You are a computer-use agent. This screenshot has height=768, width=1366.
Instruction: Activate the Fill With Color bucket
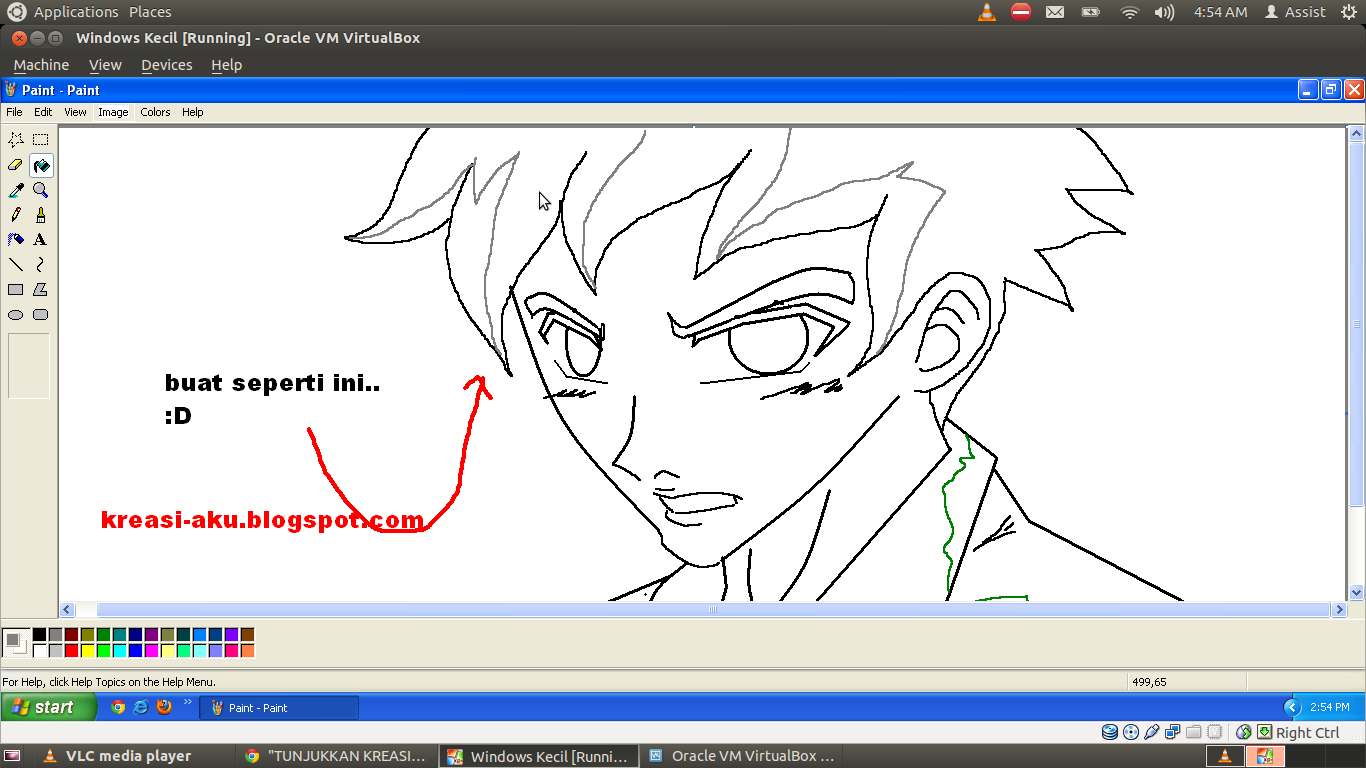(x=40, y=165)
